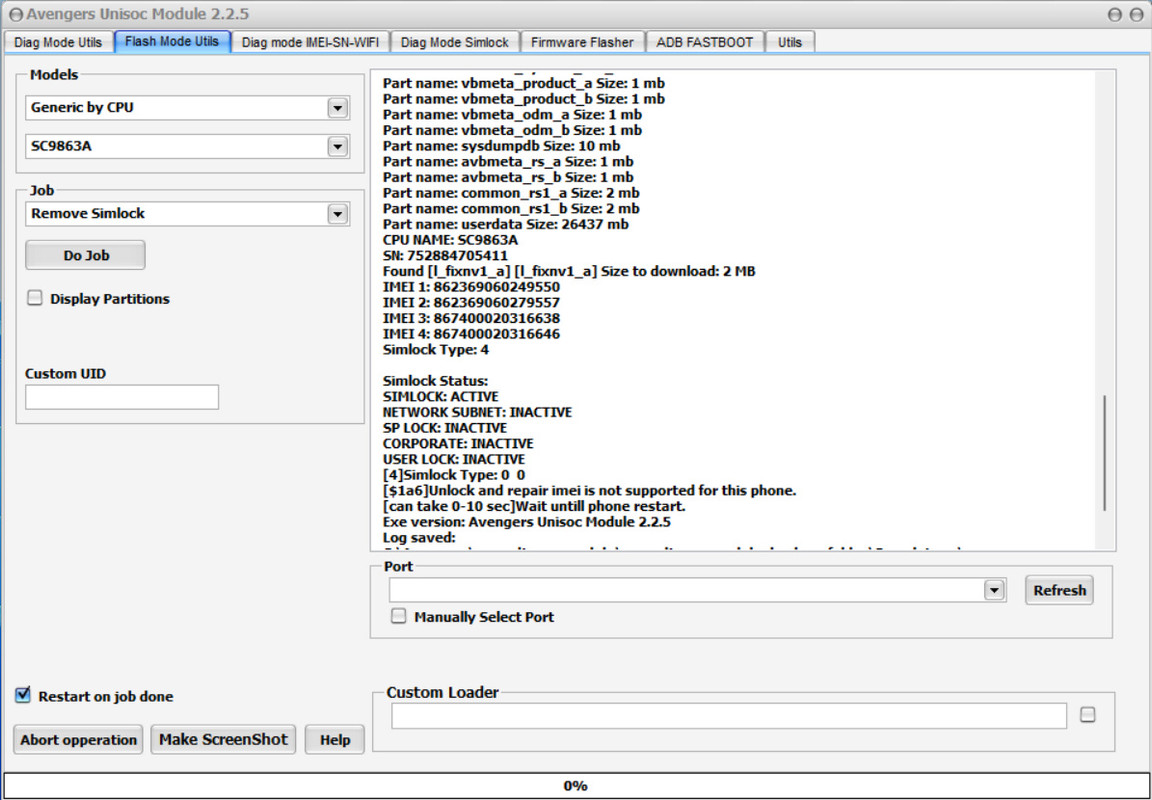Click into the Custom Loader path field

coord(729,716)
